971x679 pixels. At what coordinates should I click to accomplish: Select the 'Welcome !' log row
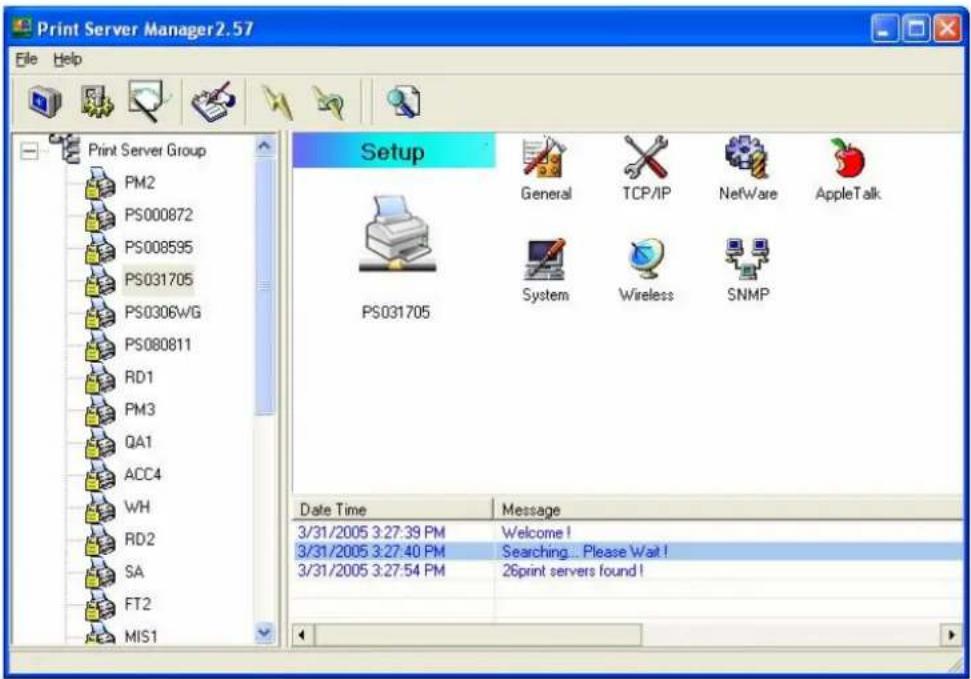628,532
